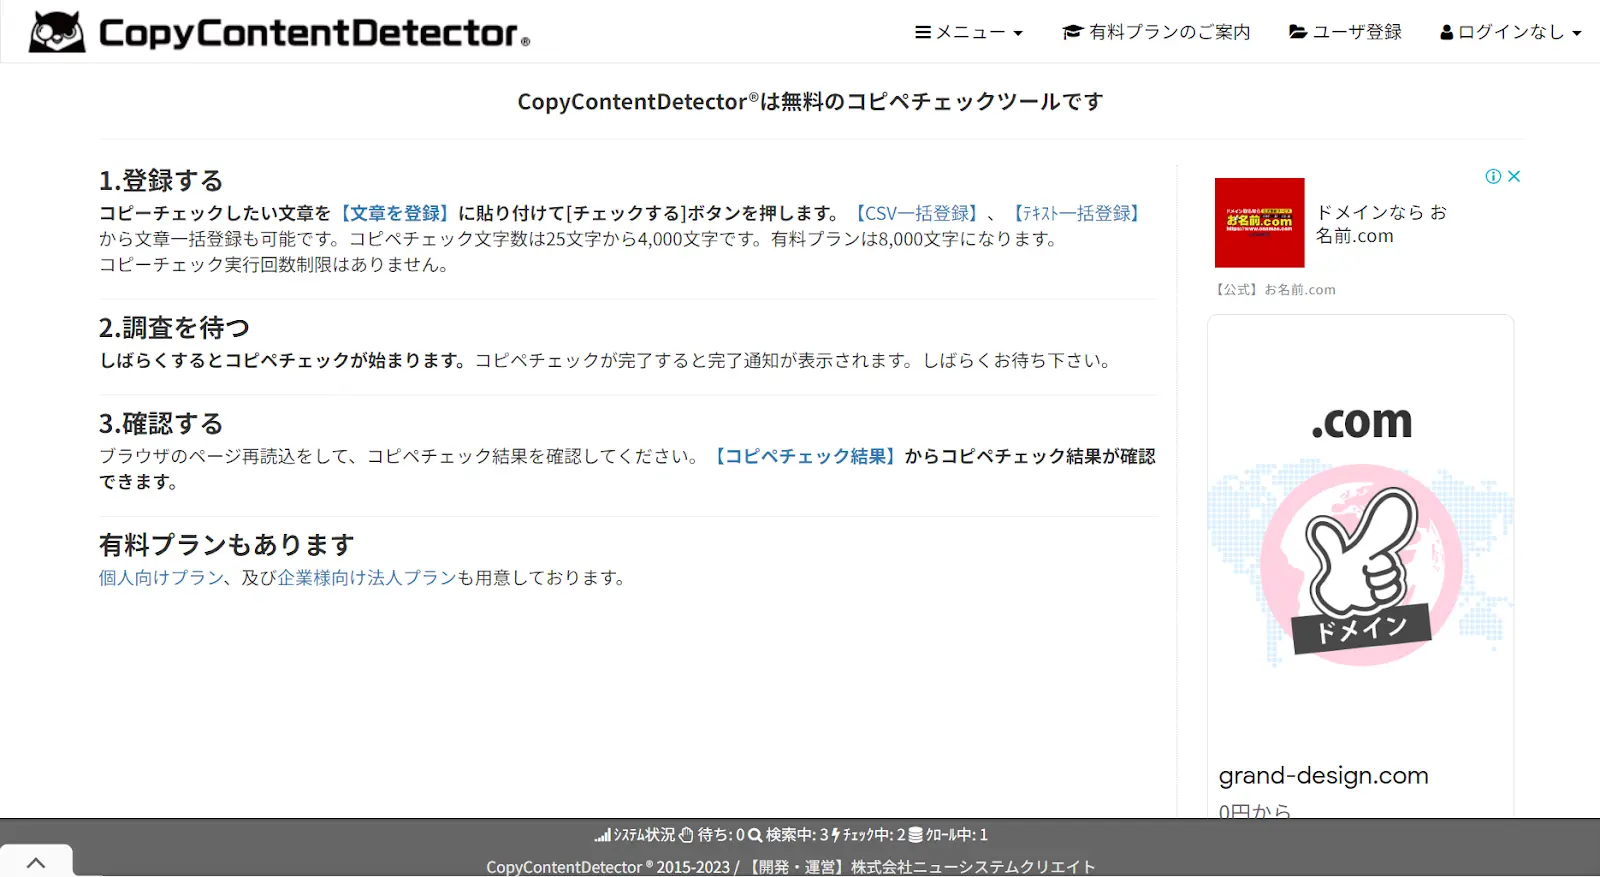Click the hand icon beside 待ち
The width and height of the screenshot is (1600, 877).
click(686, 834)
